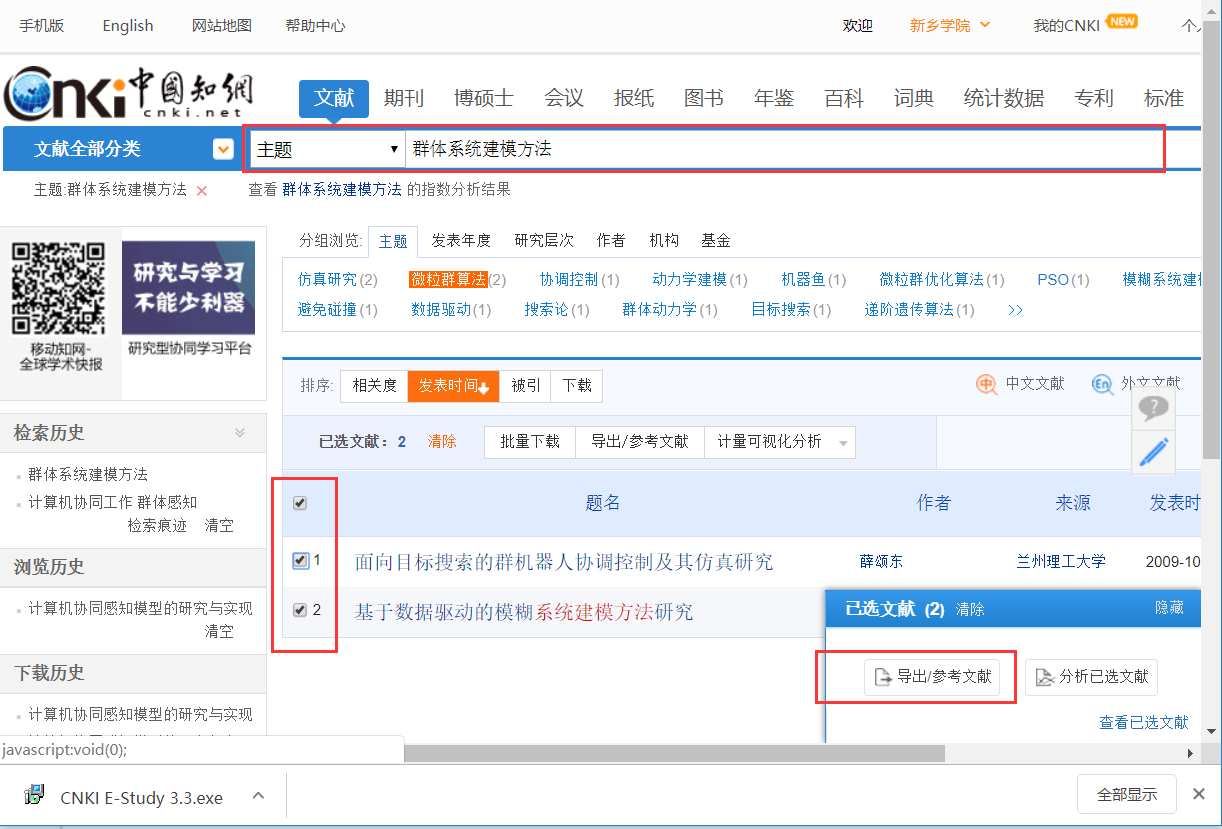Sort results by 被引 citations

525,385
